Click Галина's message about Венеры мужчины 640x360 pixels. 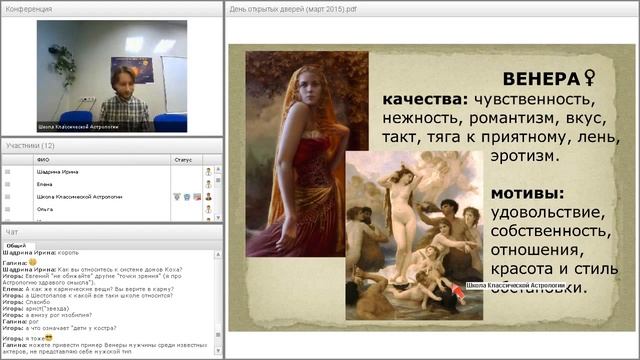[105, 348]
